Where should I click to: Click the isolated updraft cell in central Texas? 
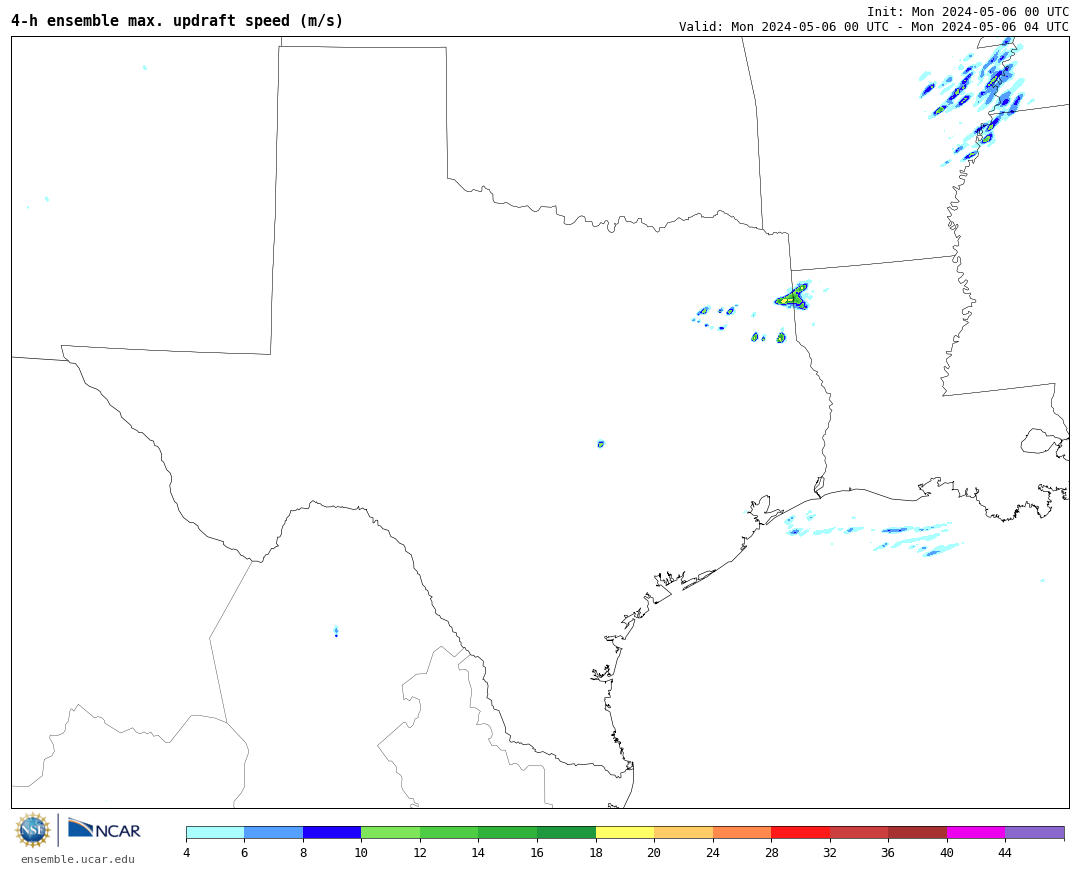[601, 444]
